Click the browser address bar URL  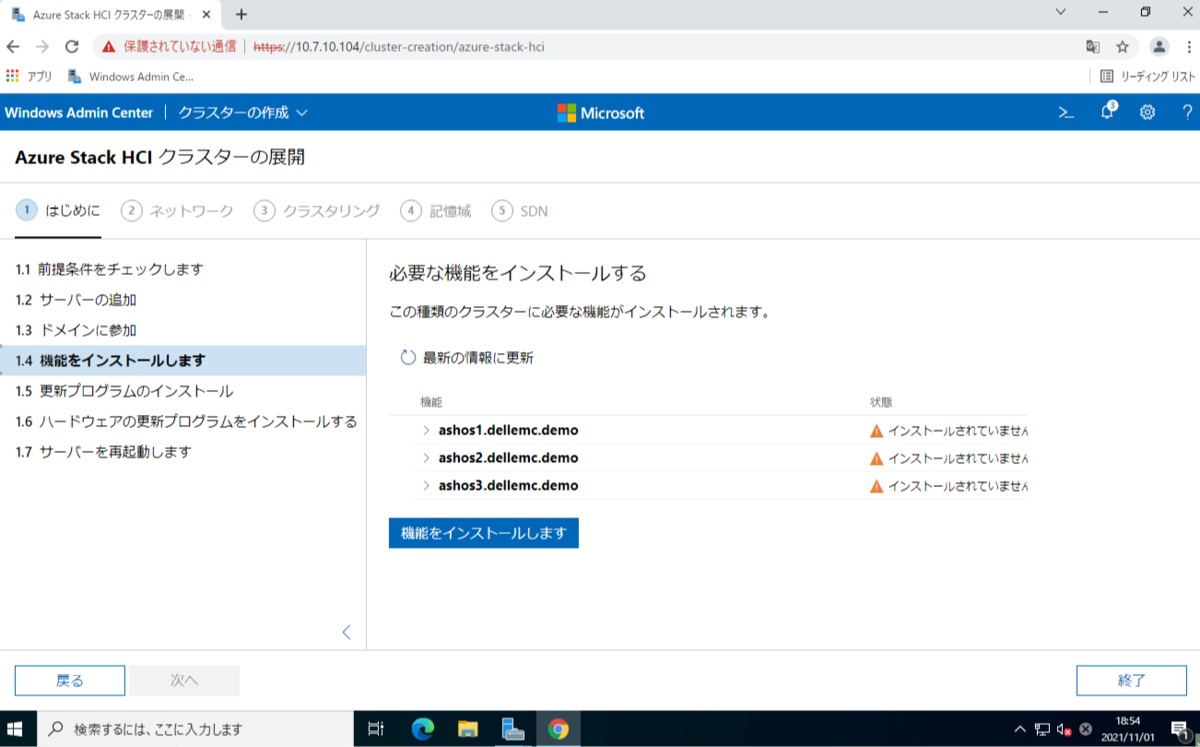(x=398, y=46)
